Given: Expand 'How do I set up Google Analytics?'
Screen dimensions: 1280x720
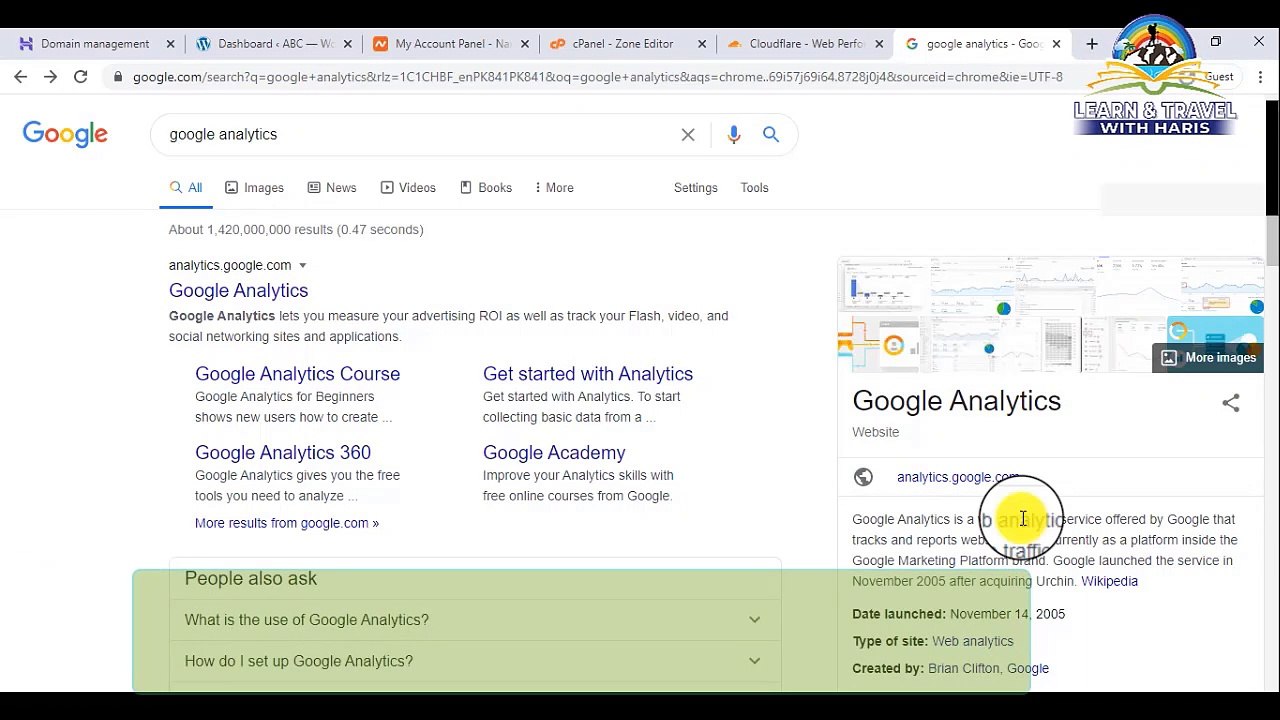Looking at the screenshot, I should pyautogui.click(x=474, y=661).
